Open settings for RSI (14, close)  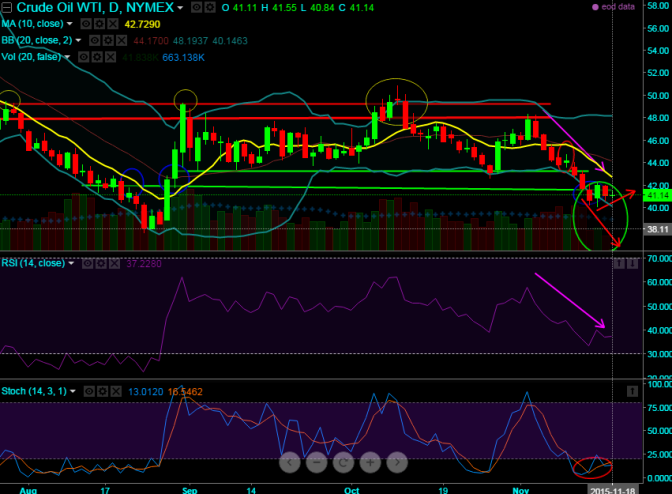pyautogui.click(x=101, y=263)
